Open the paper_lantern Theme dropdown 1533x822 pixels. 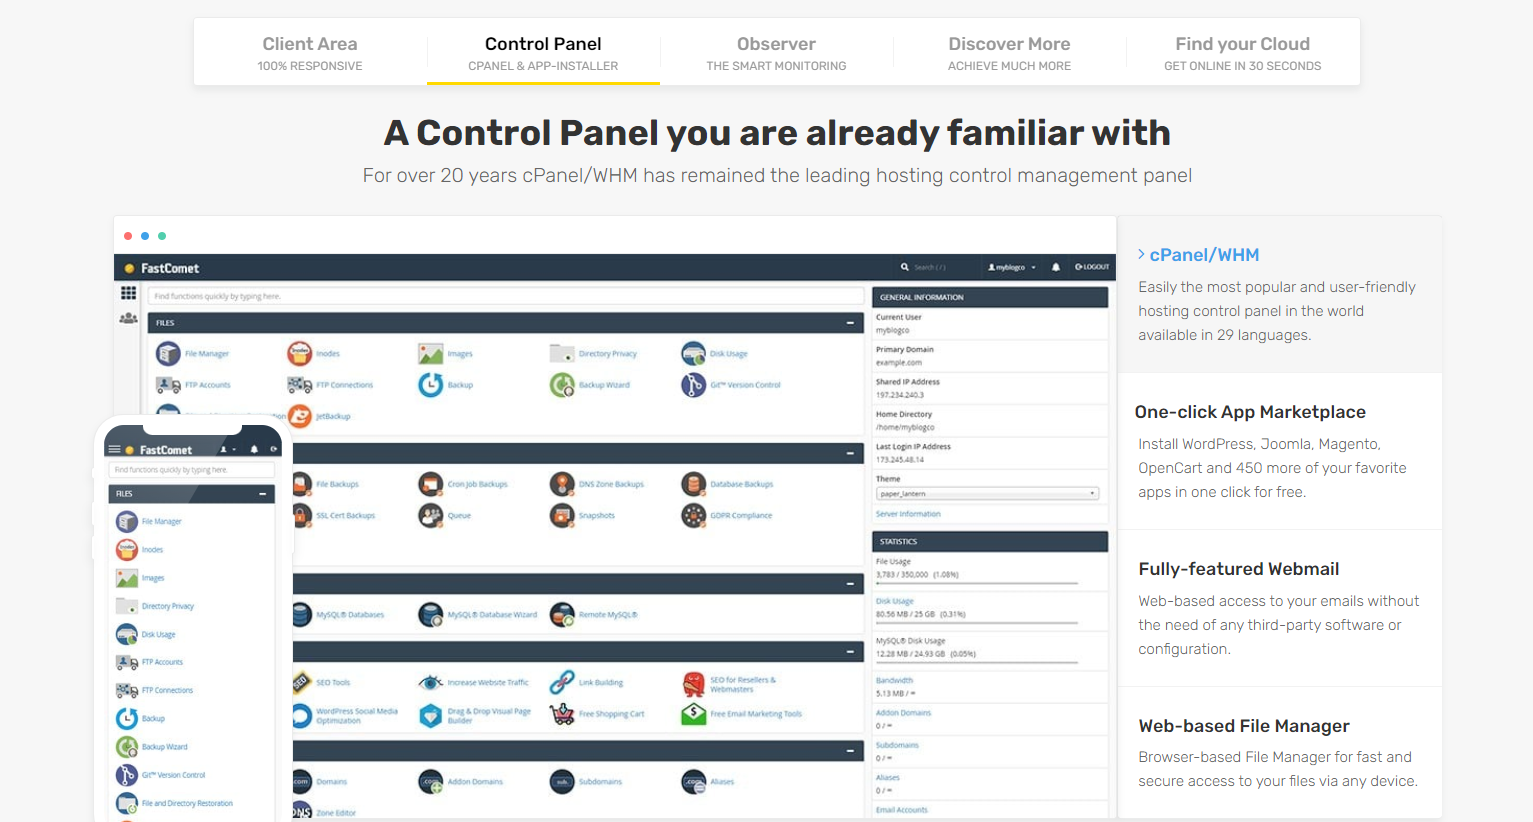(988, 493)
